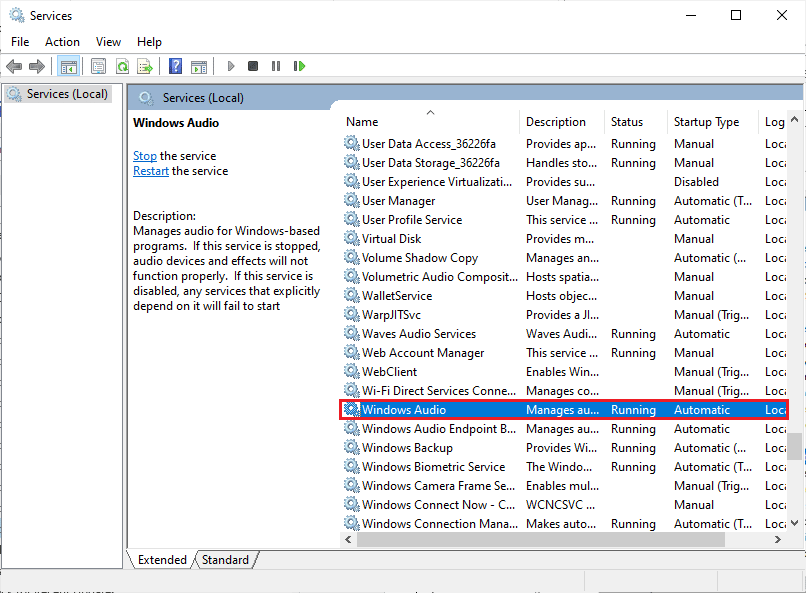
Task: Toggle Show/Hide Action Pane toolbar icon
Action: (199, 66)
